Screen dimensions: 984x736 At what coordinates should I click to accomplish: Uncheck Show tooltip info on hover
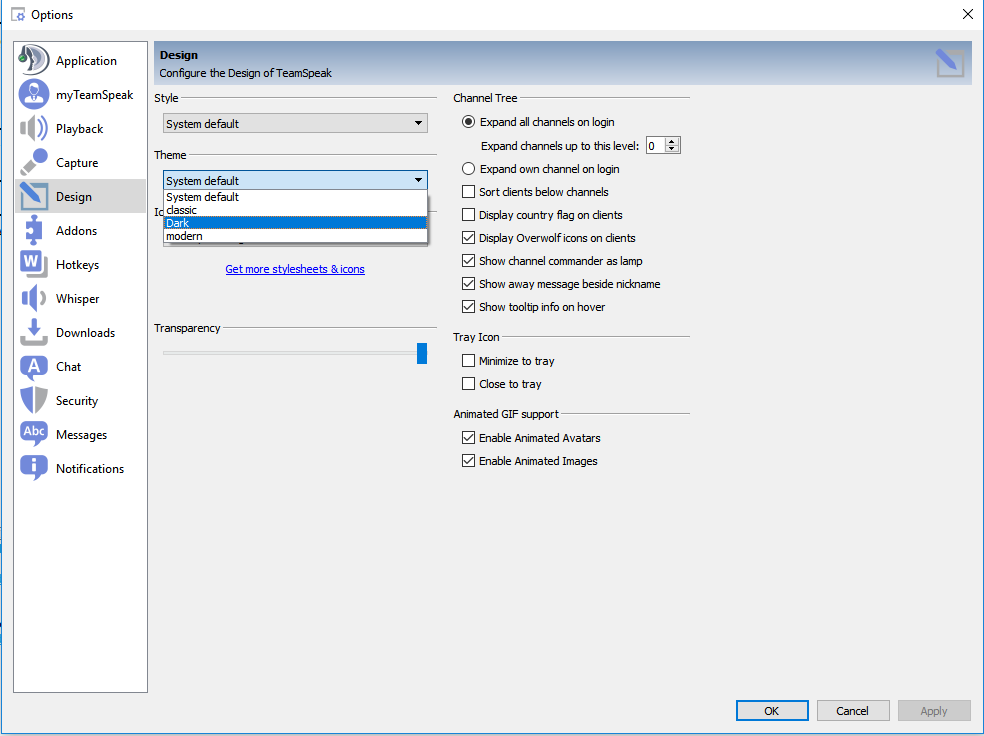pos(468,307)
